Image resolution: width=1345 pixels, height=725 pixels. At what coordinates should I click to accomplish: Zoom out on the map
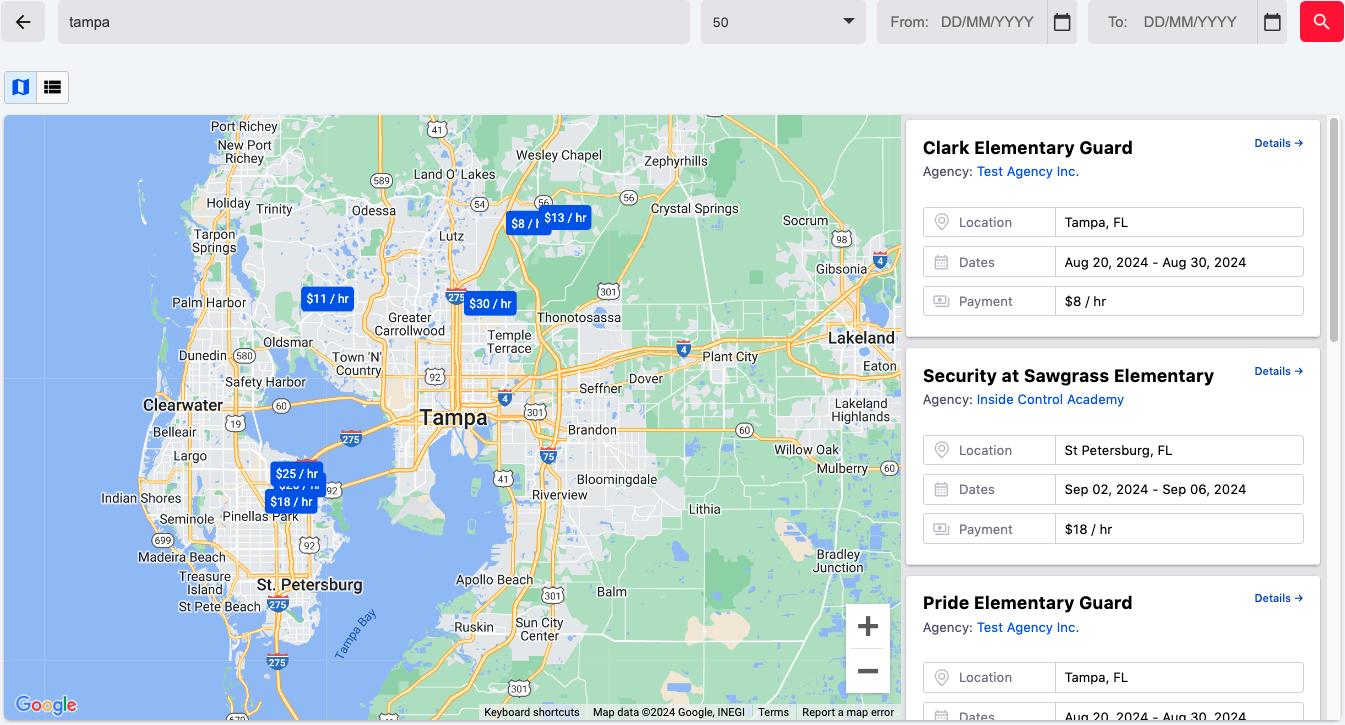click(x=868, y=671)
